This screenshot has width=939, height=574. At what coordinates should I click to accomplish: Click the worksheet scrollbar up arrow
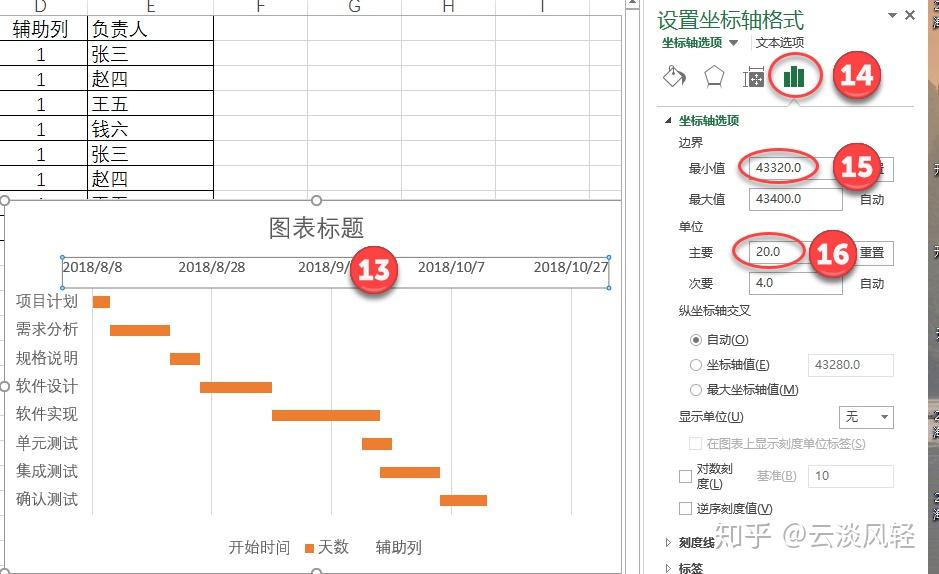[x=632, y=4]
